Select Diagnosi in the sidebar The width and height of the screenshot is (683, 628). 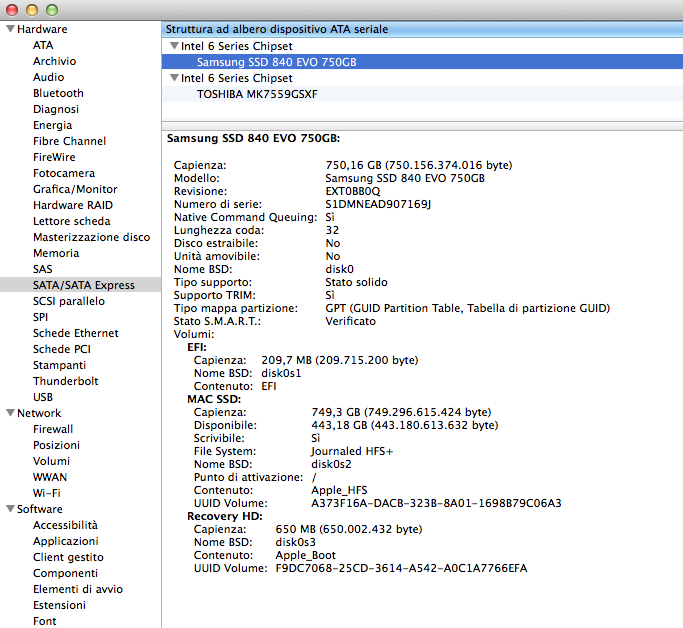point(56,109)
